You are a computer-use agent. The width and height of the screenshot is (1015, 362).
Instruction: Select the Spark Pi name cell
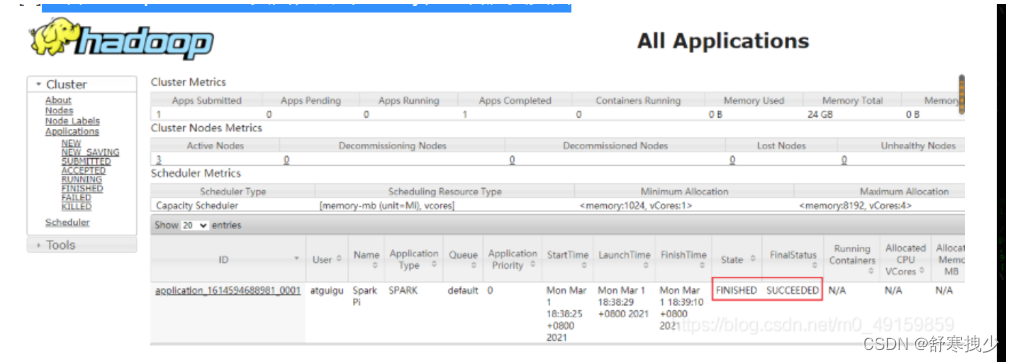(365, 296)
